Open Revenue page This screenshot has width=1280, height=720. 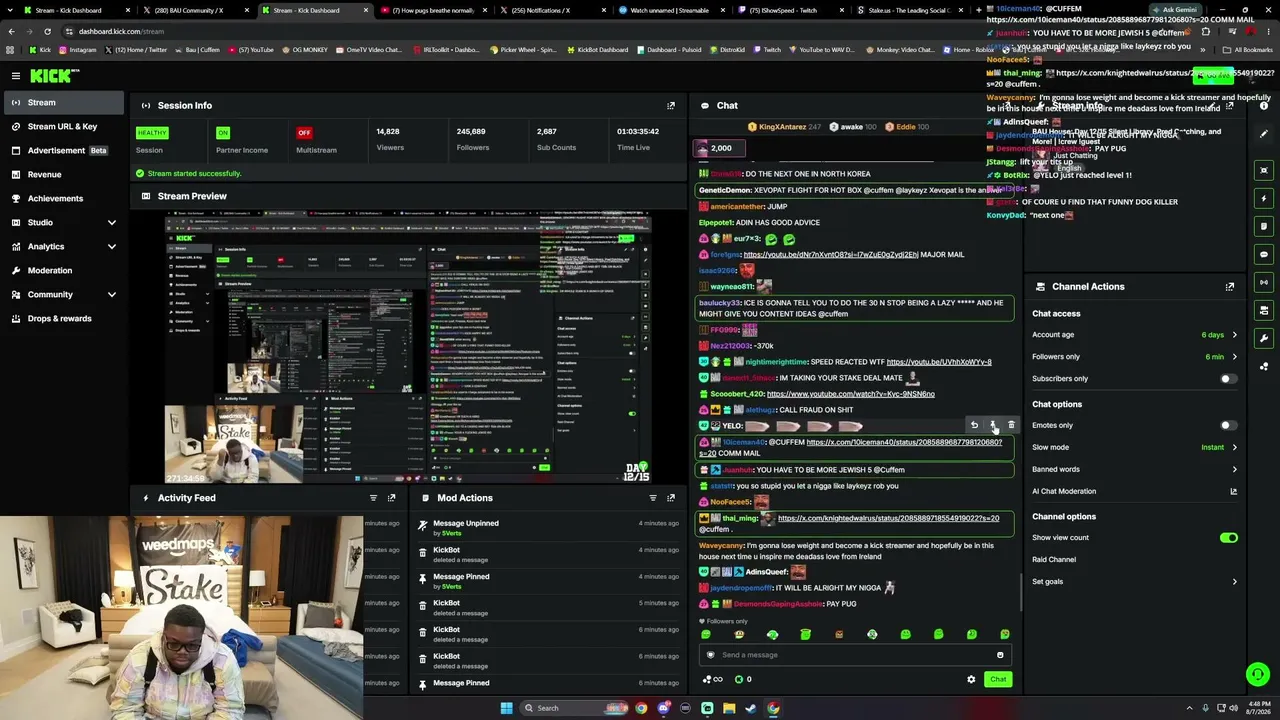tap(62, 174)
